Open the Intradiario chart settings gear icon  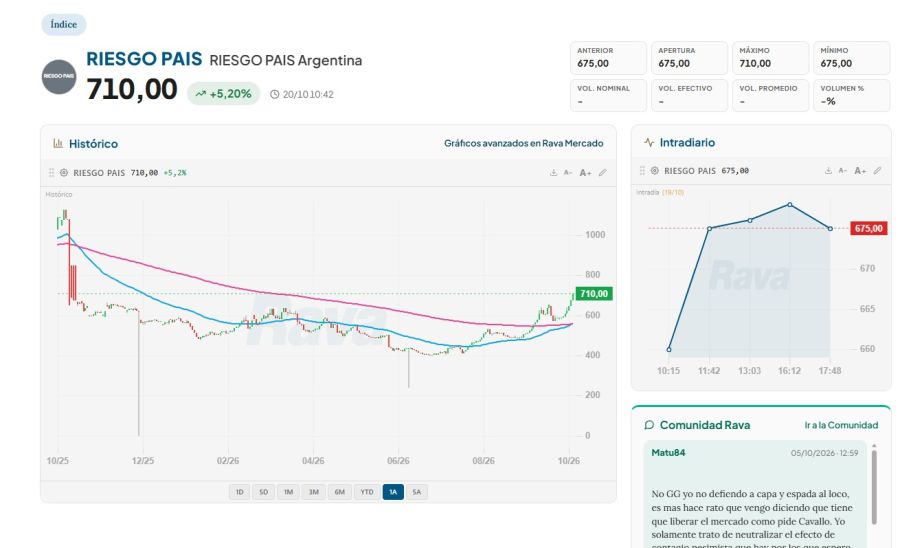[x=654, y=170]
